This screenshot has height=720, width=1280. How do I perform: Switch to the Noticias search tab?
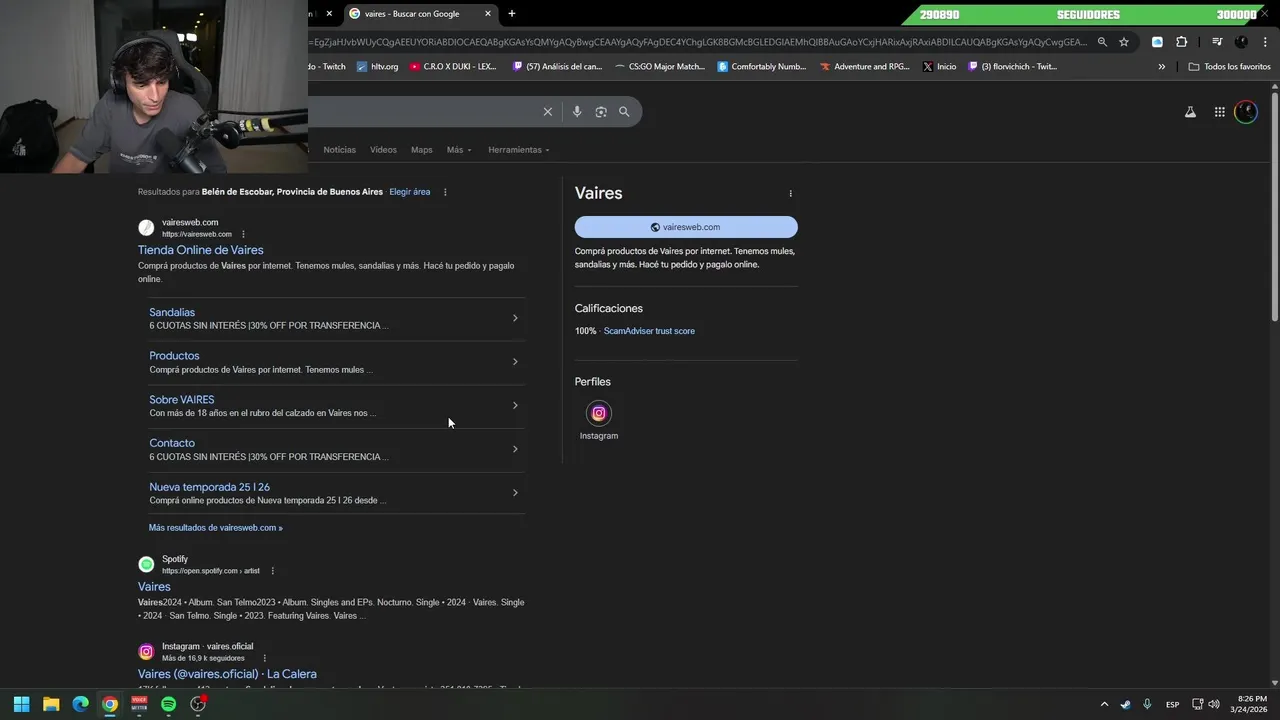[339, 150]
